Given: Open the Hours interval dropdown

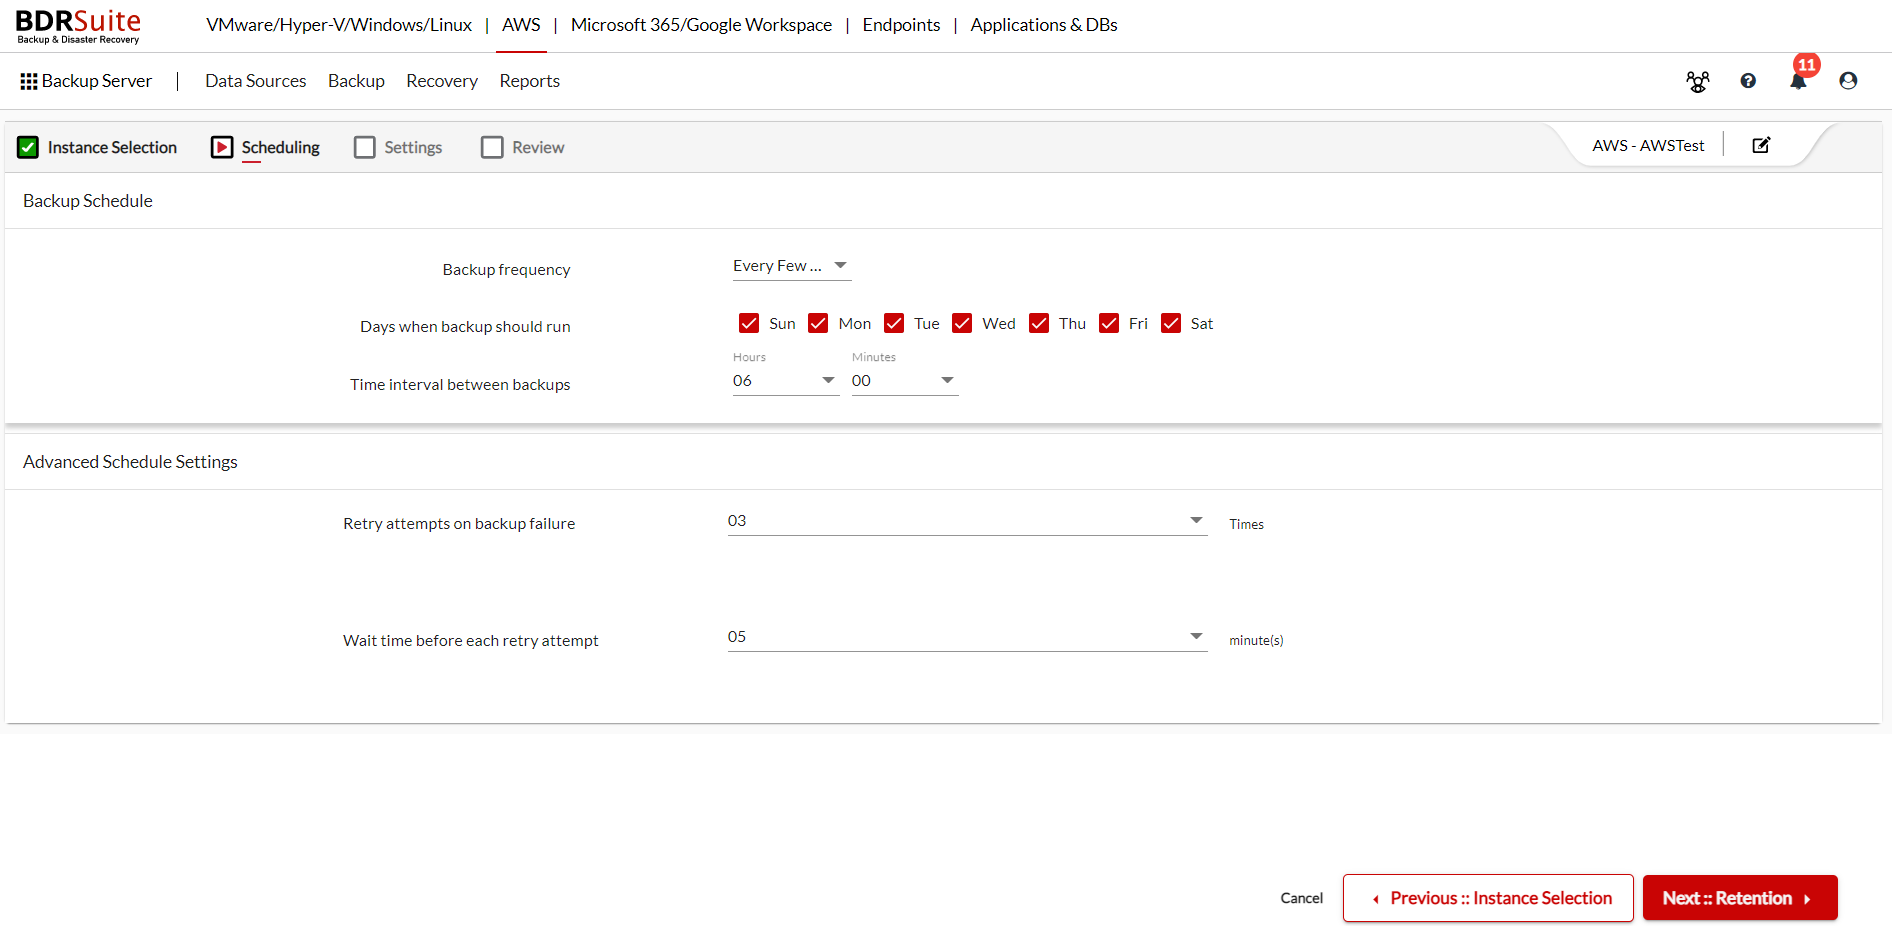Looking at the screenshot, I should 785,381.
